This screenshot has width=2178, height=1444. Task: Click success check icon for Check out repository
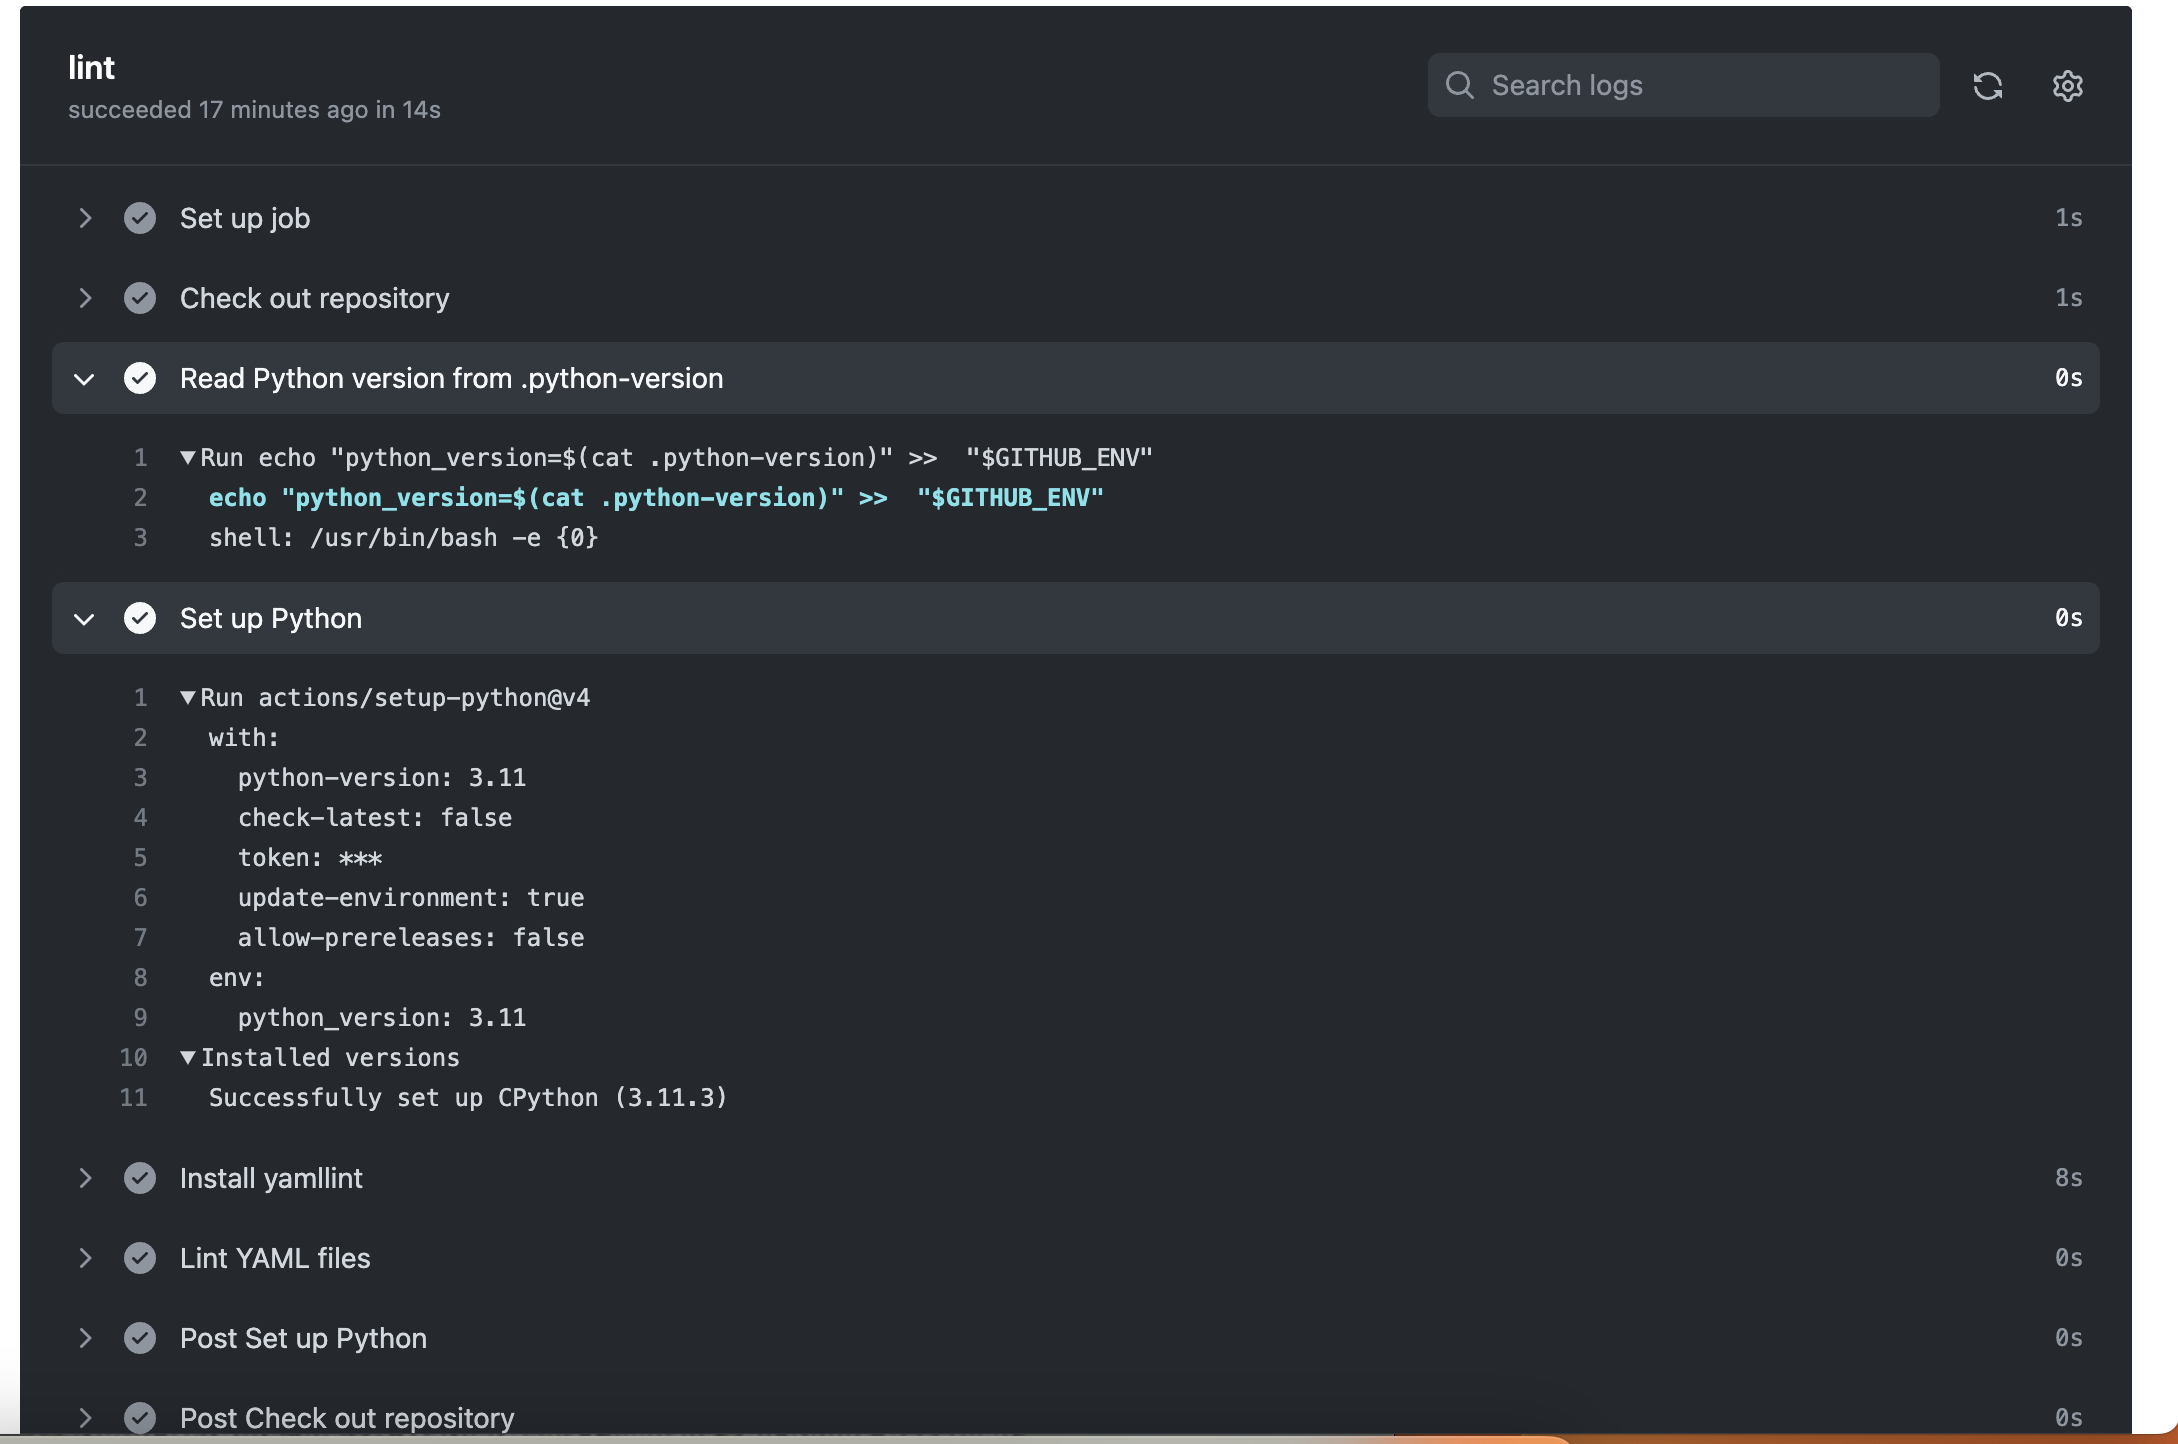(140, 298)
